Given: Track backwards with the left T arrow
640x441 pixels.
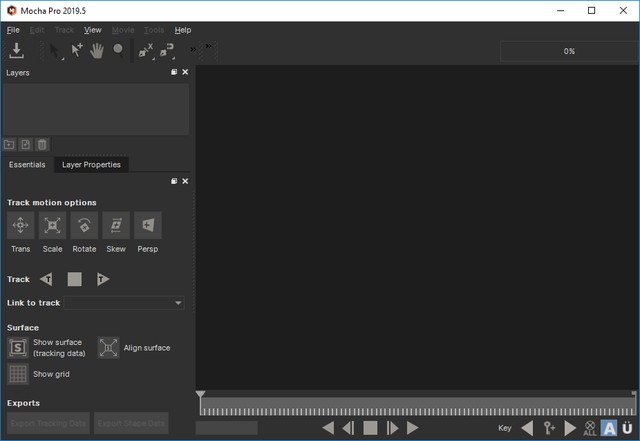Looking at the screenshot, I should click(46, 280).
